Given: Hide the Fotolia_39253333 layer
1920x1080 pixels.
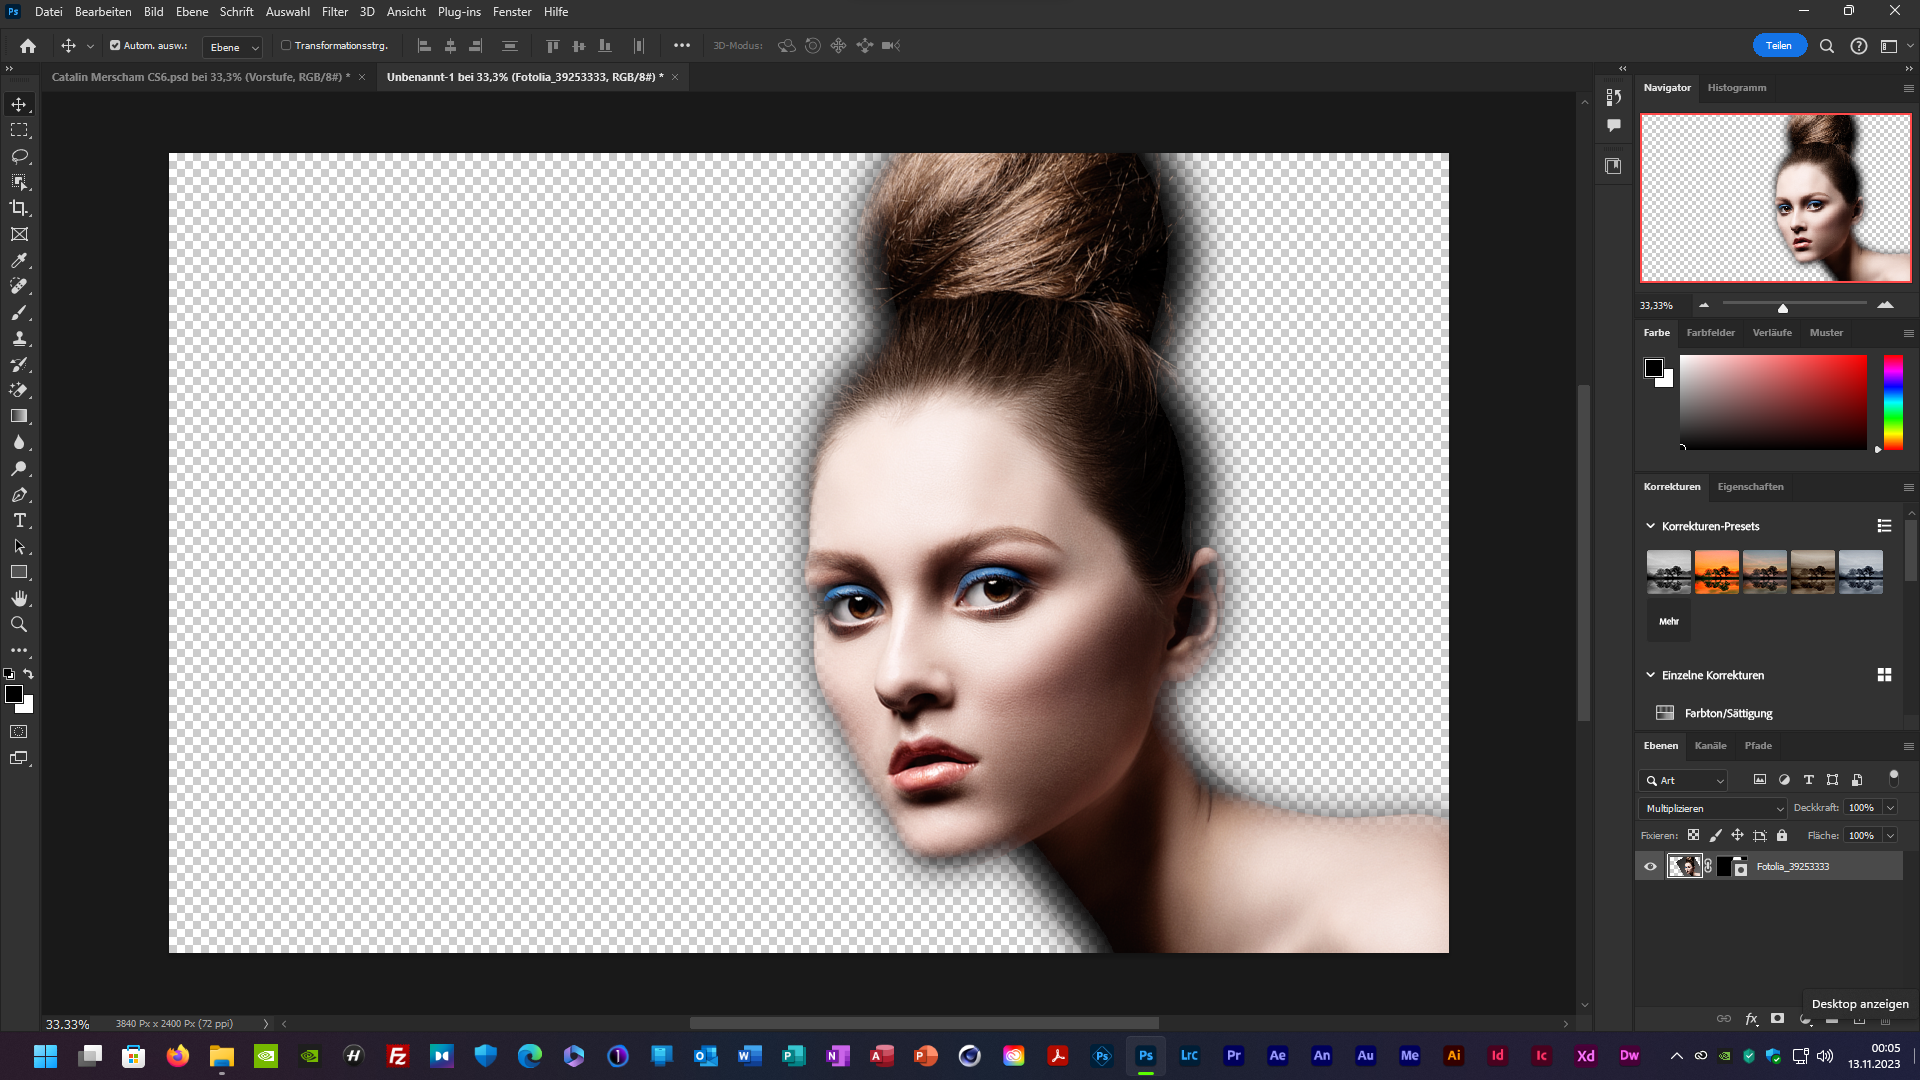Looking at the screenshot, I should [x=1650, y=867].
